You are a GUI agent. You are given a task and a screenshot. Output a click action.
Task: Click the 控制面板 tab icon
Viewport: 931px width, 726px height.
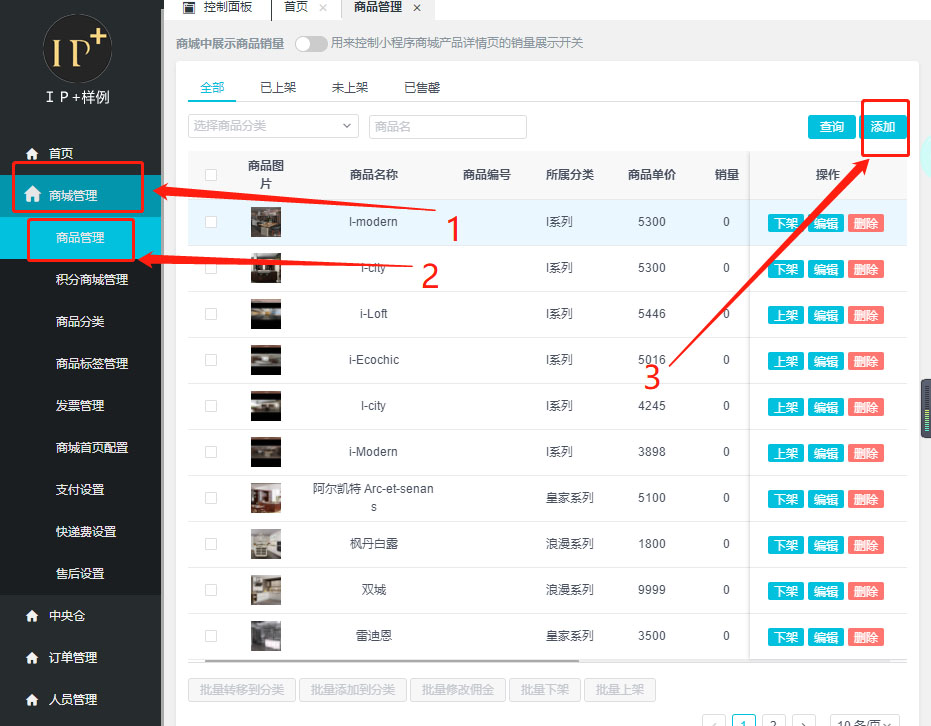point(189,7)
